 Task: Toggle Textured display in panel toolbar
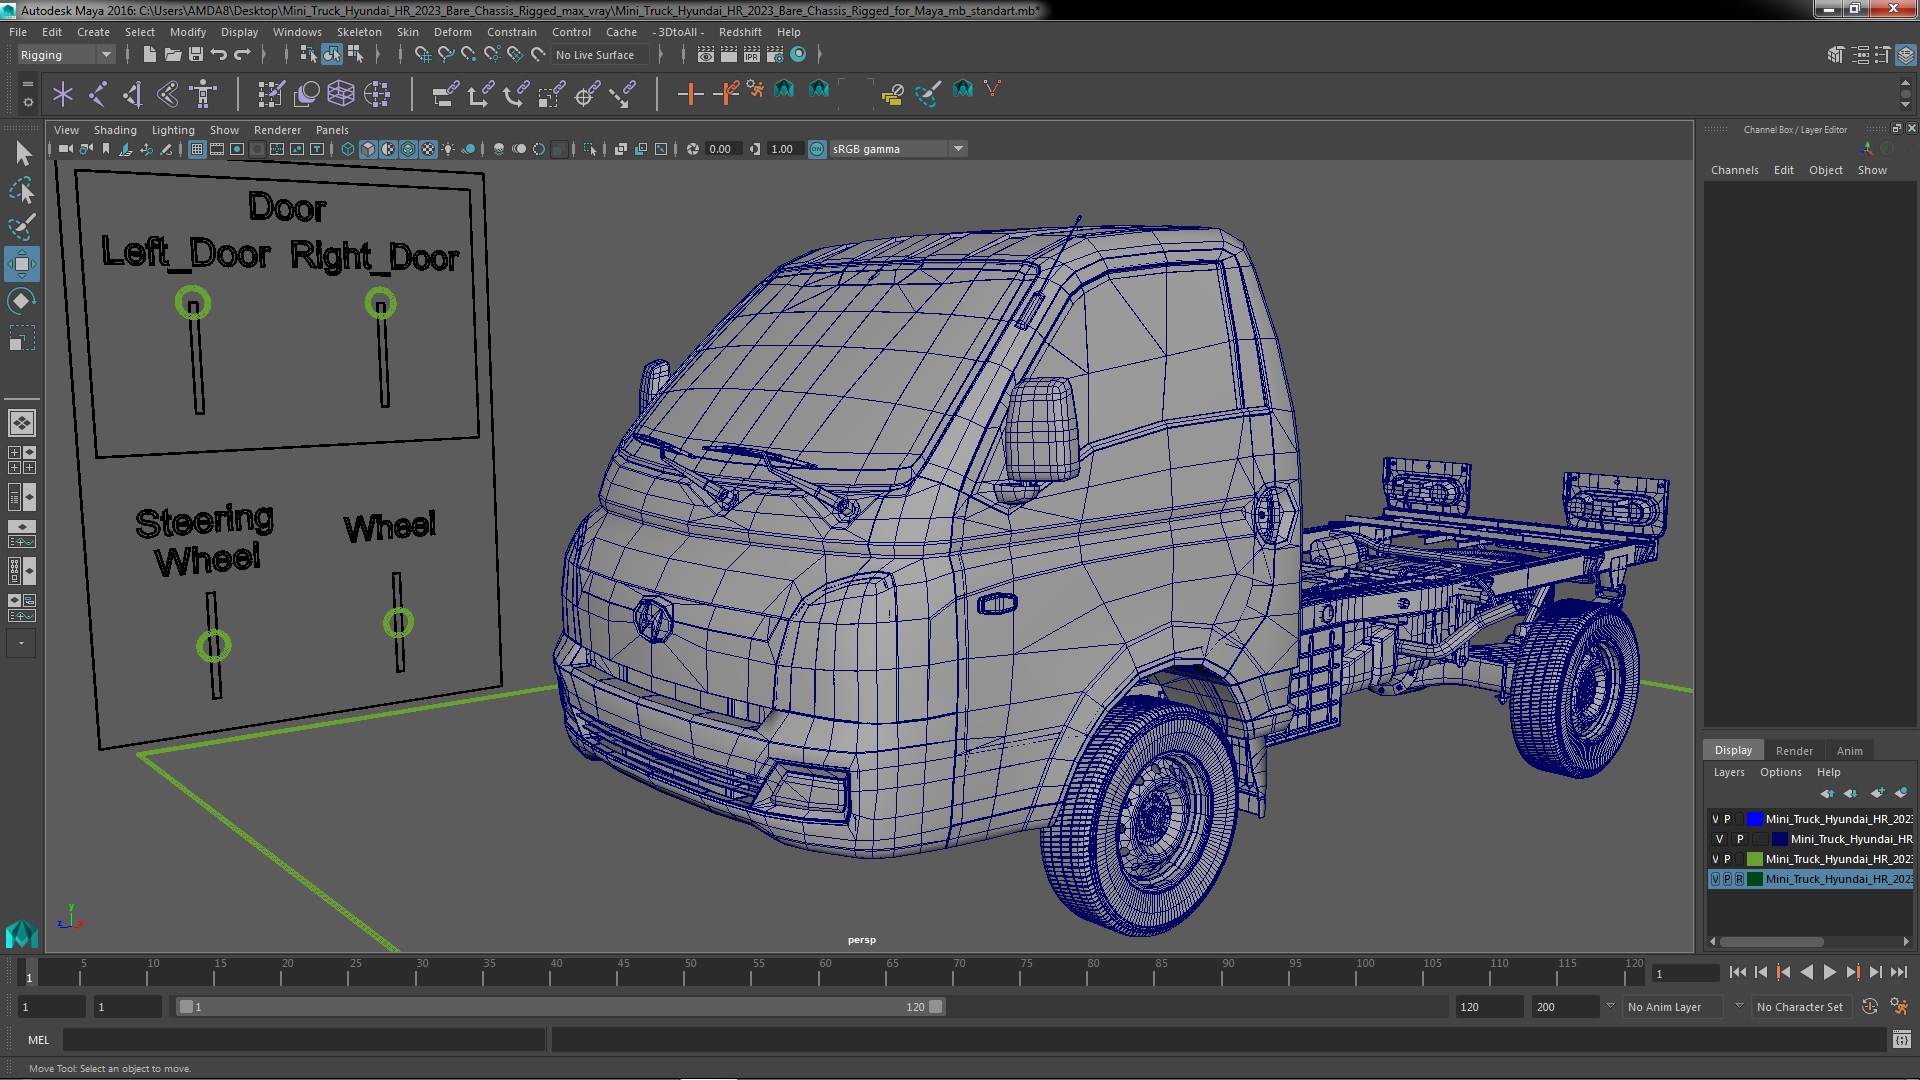pos(428,149)
